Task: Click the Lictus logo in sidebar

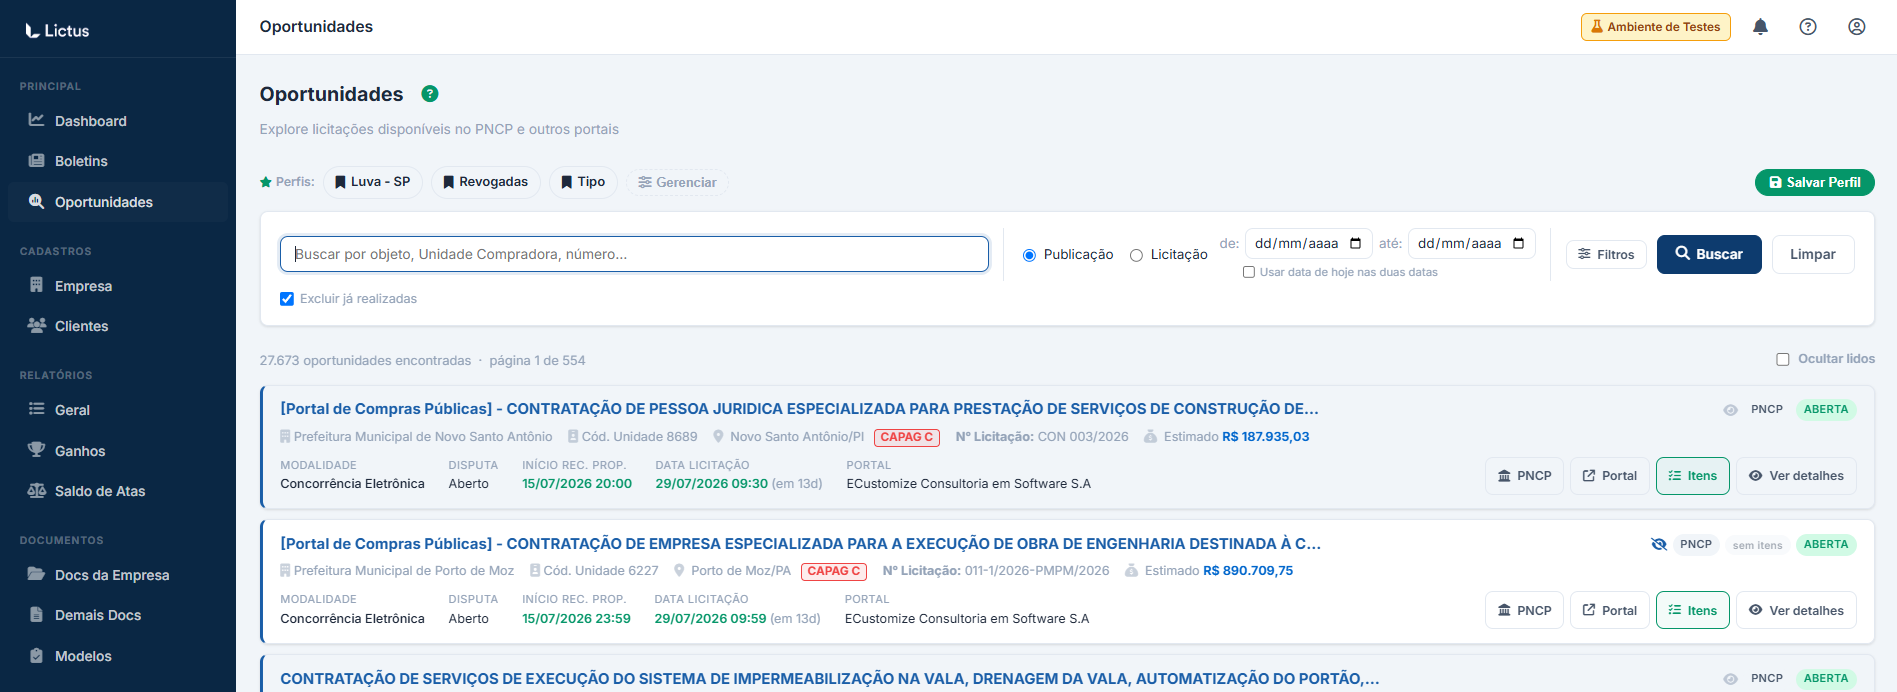Action: 57,31
